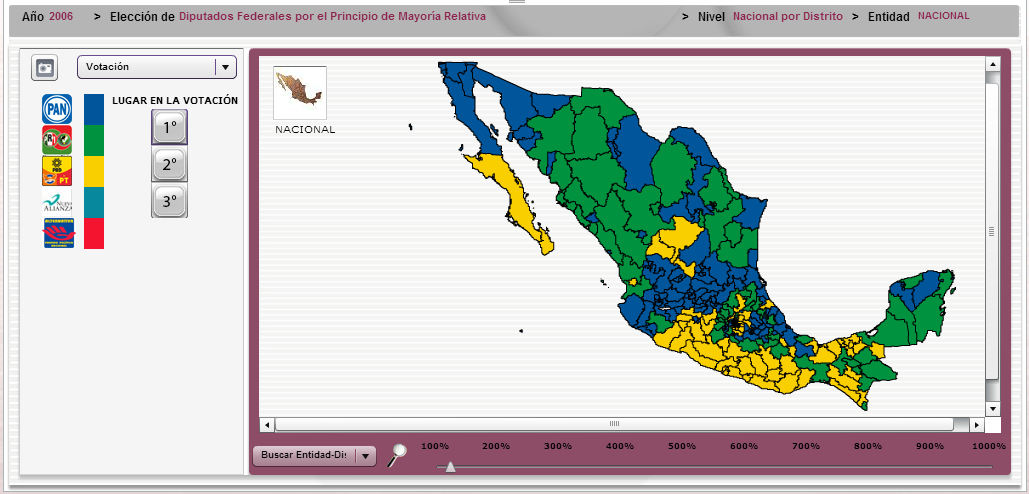Select Diputados Federales election type in breadcrumb
This screenshot has height=494, width=1029.
tap(332, 17)
